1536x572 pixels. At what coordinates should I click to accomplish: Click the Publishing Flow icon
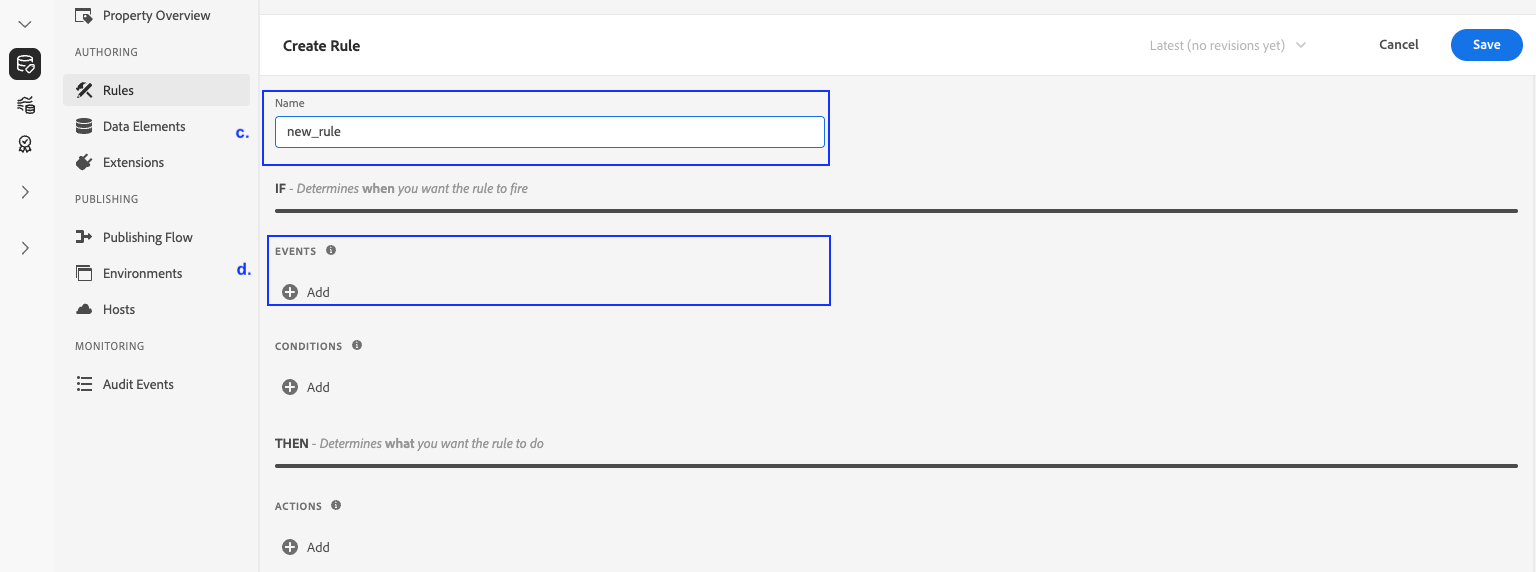pyautogui.click(x=85, y=237)
